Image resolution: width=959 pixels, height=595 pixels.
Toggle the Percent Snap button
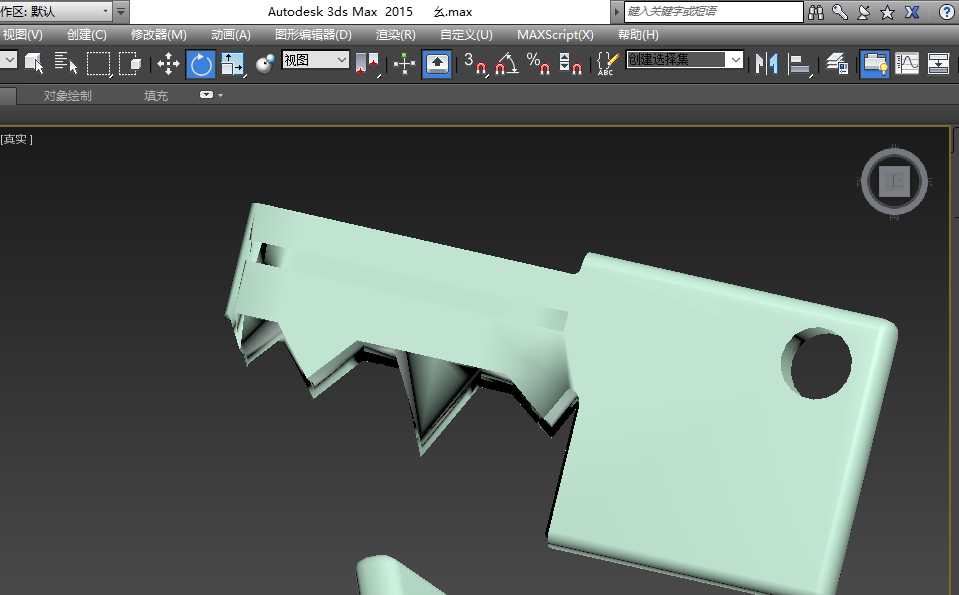539,65
